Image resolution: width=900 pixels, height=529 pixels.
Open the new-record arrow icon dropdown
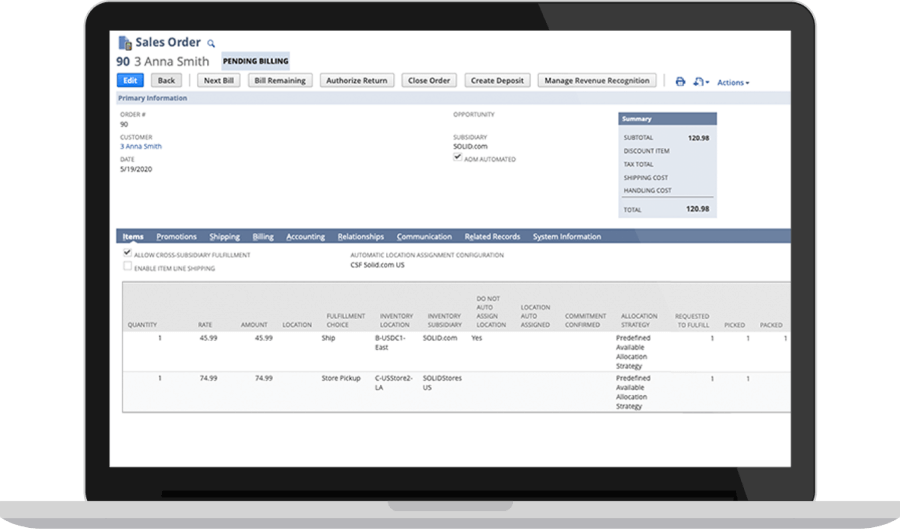point(701,82)
